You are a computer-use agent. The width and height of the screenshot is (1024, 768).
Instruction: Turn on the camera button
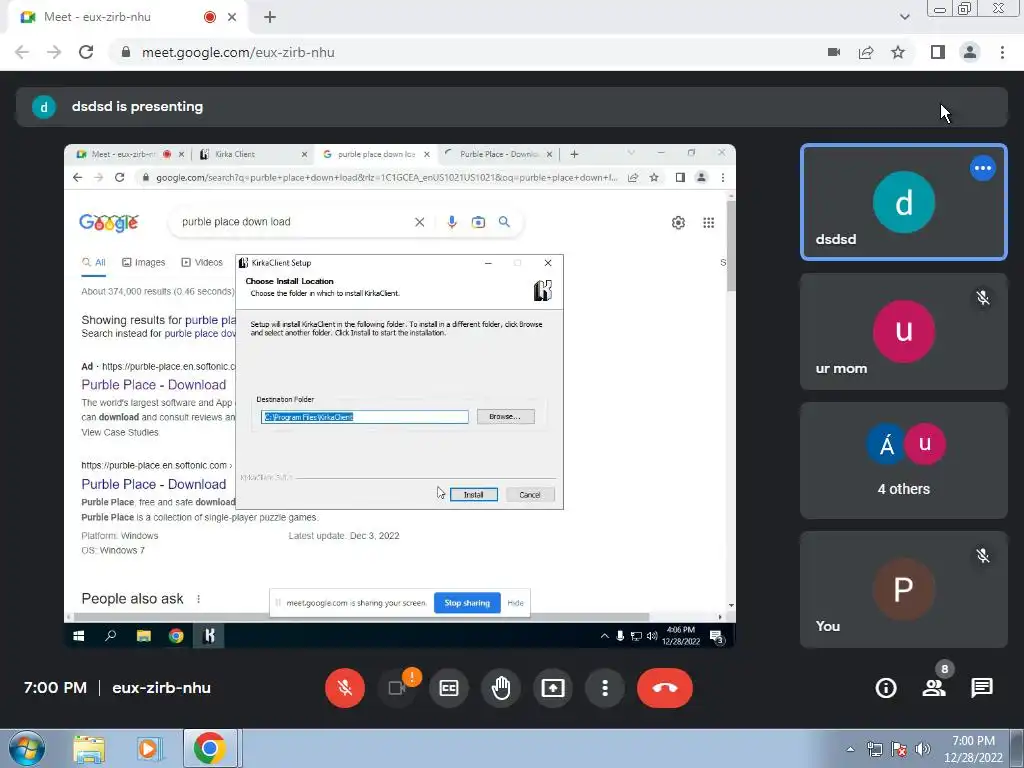[396, 688]
